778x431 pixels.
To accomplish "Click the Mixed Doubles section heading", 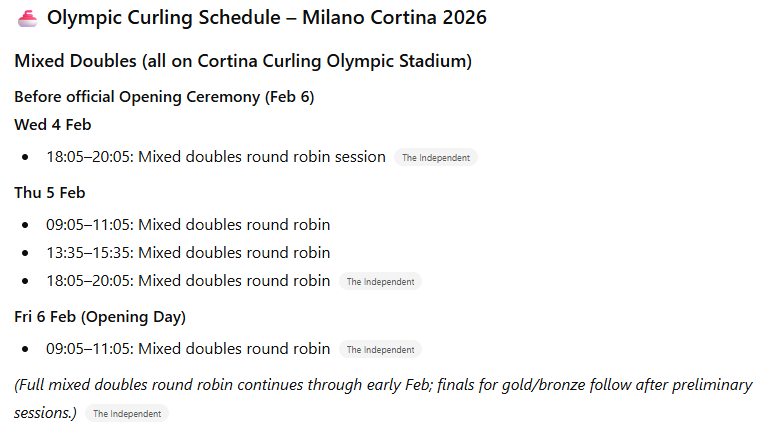I will 243,61.
